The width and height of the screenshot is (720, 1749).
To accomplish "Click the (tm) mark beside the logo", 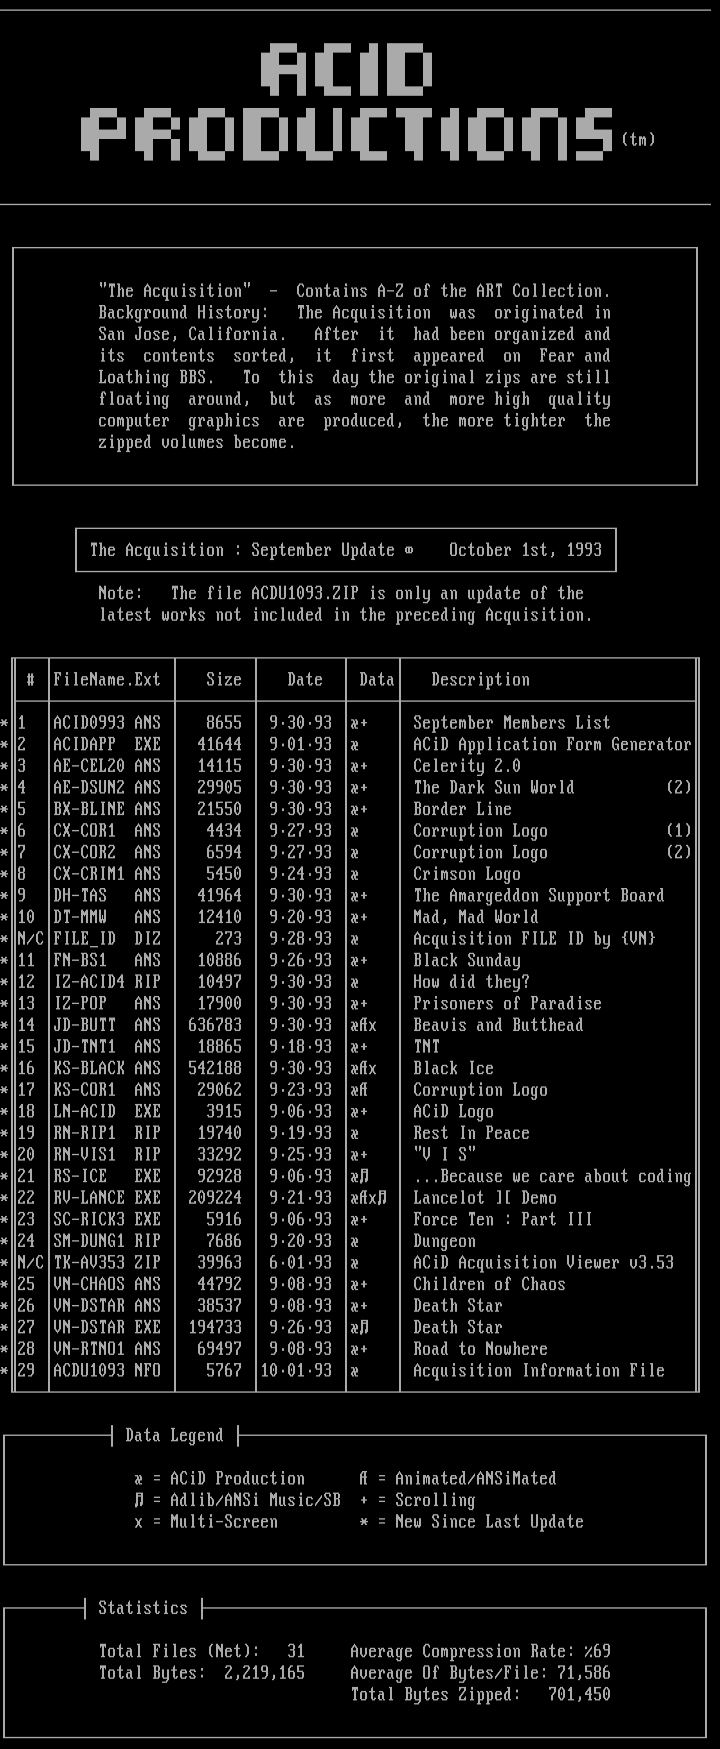I will pos(638,139).
